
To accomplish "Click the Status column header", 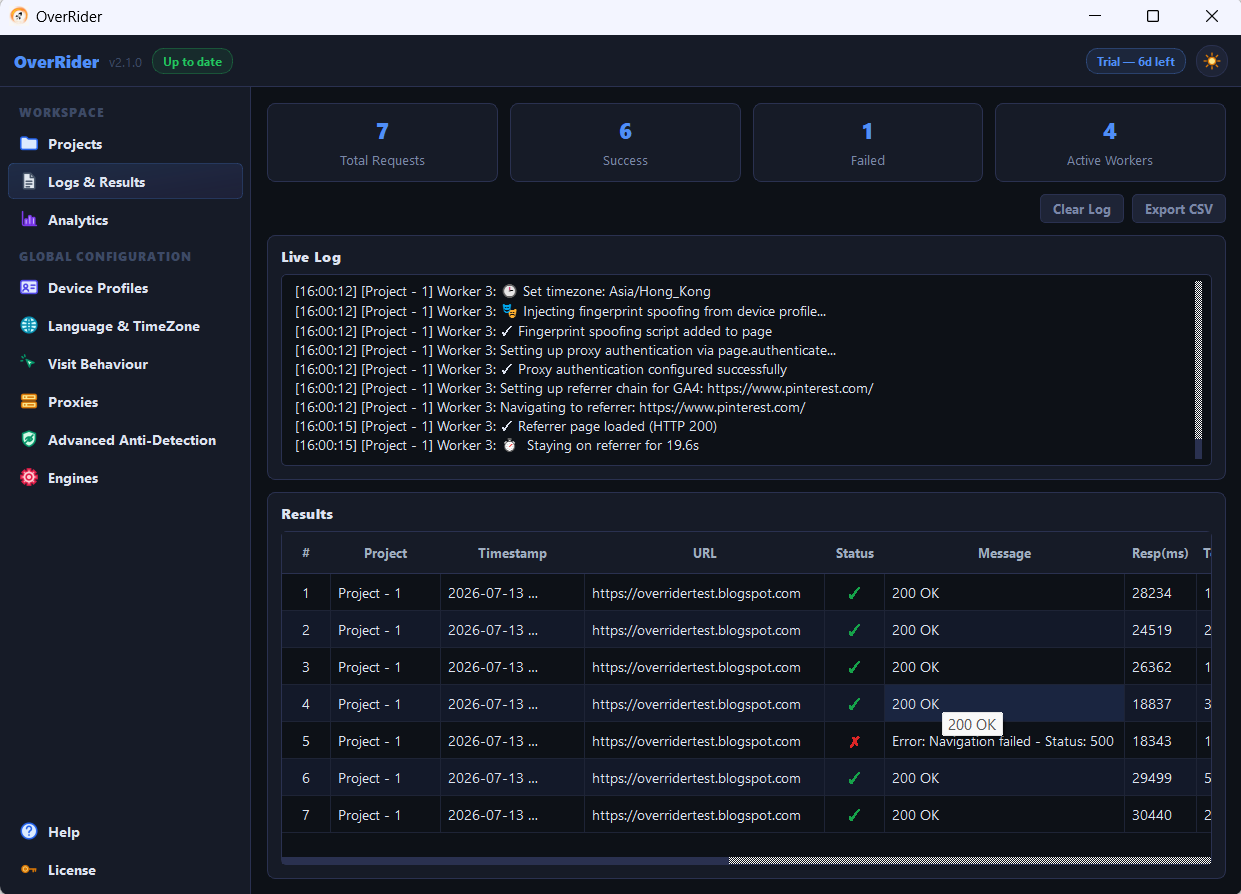I will click(854, 553).
